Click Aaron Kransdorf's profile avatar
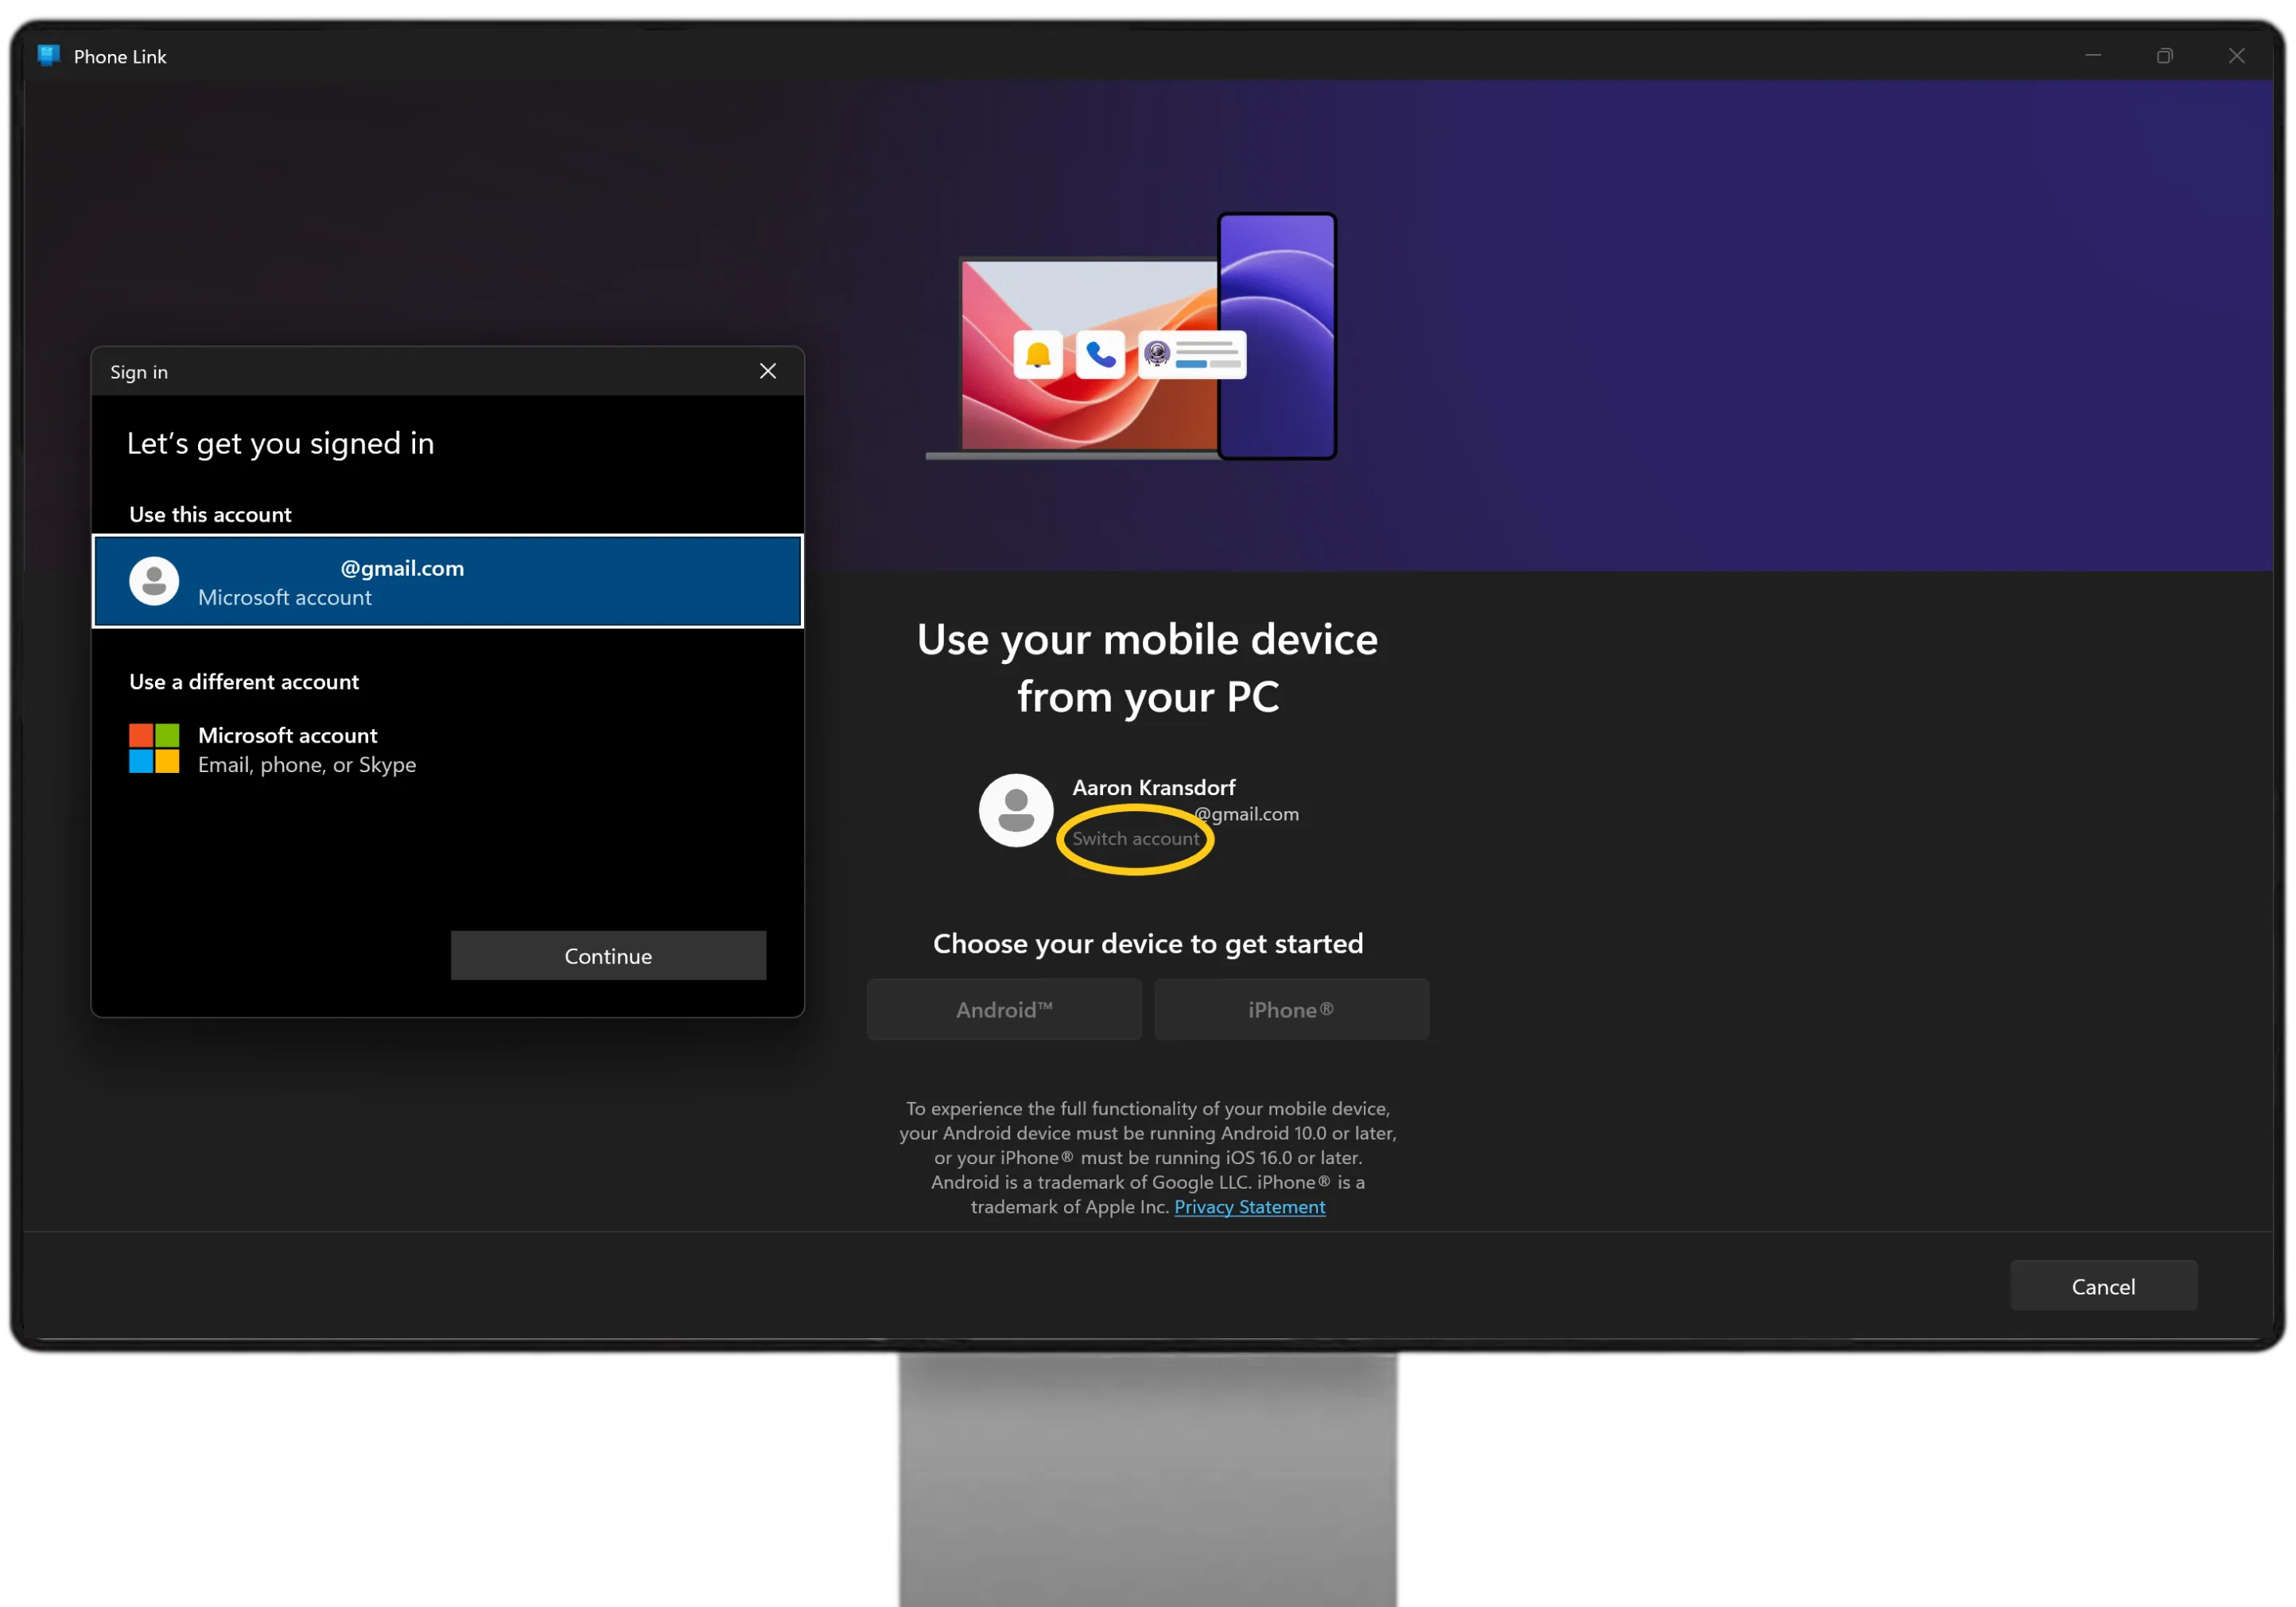The height and width of the screenshot is (1607, 2296). click(1015, 810)
